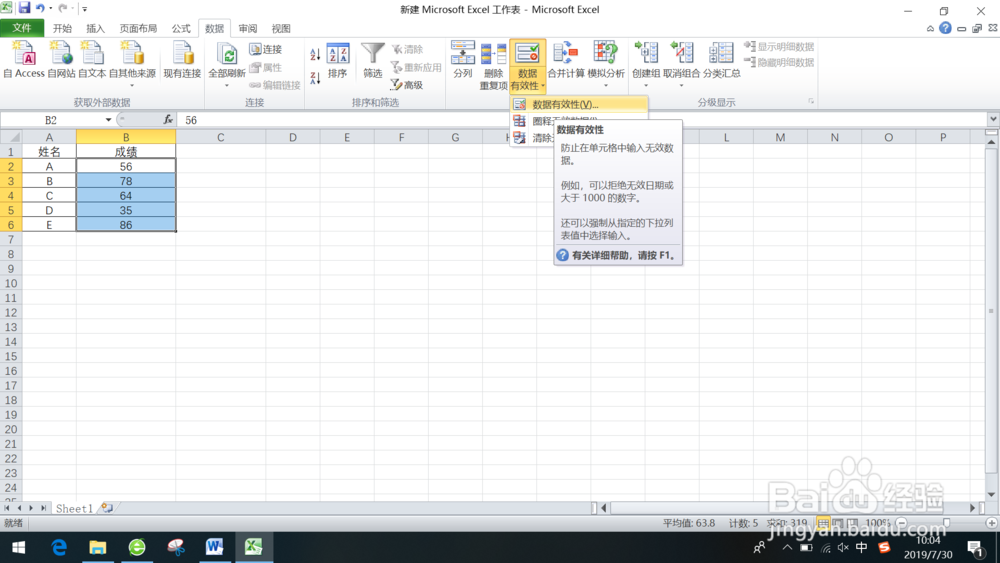
Task: Click cell B3 containing 78
Action: 126,181
